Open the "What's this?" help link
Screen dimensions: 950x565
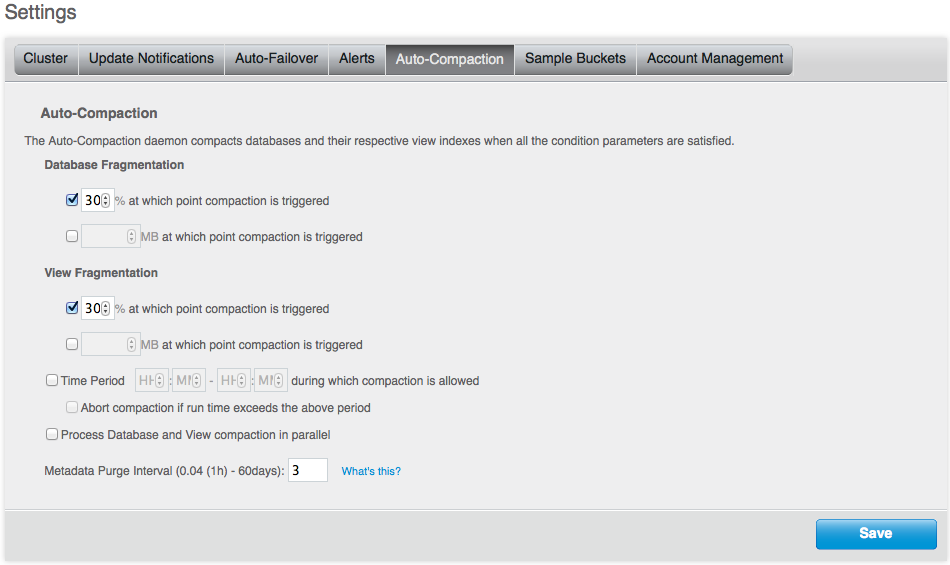click(x=371, y=471)
